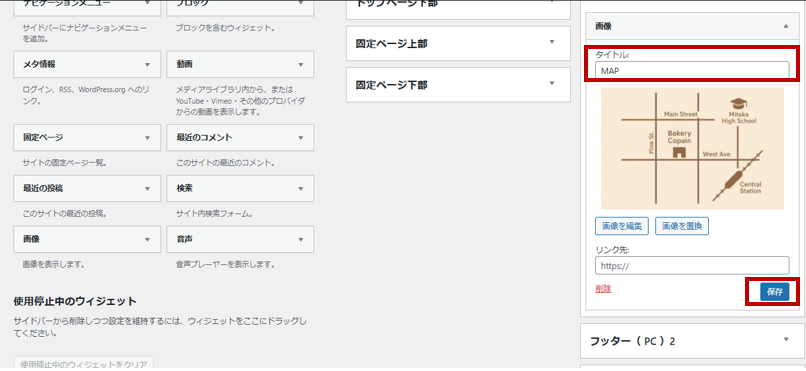Expand the フッター（PC）2 area
This screenshot has height=371, width=806.
(786, 339)
